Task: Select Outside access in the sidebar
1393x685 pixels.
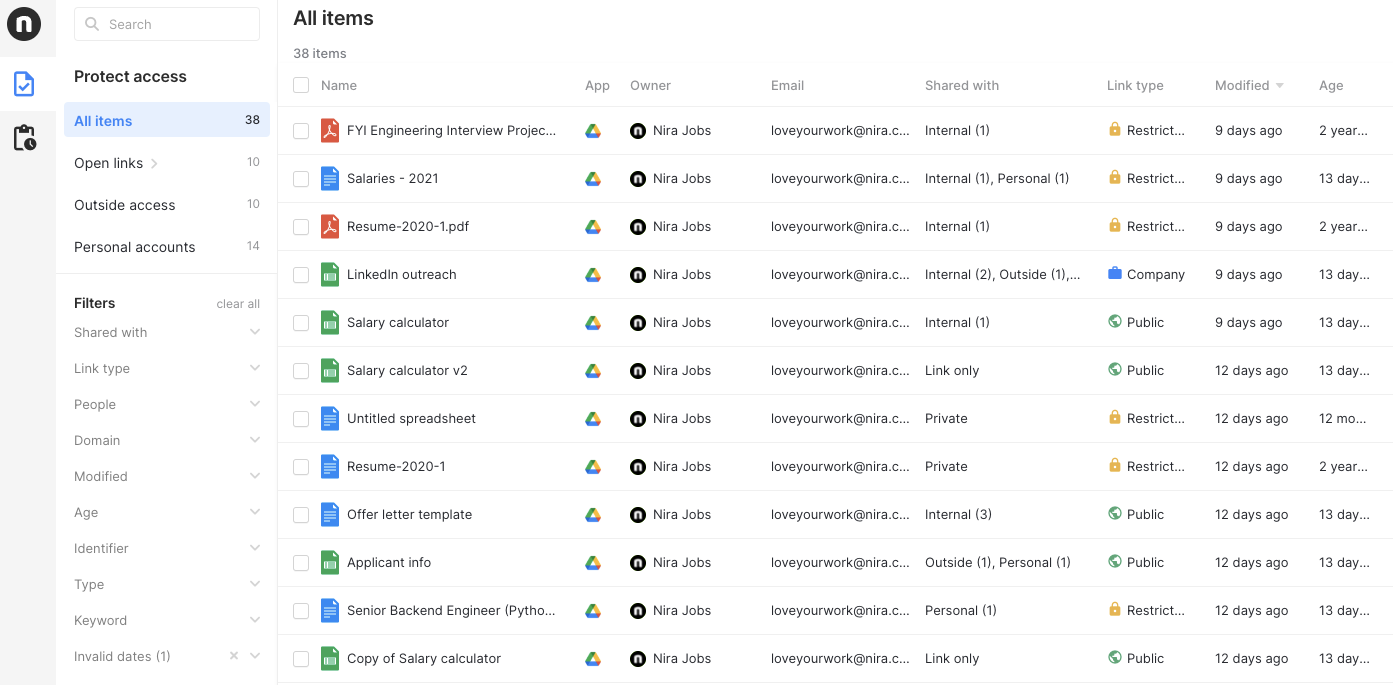Action: (x=125, y=205)
